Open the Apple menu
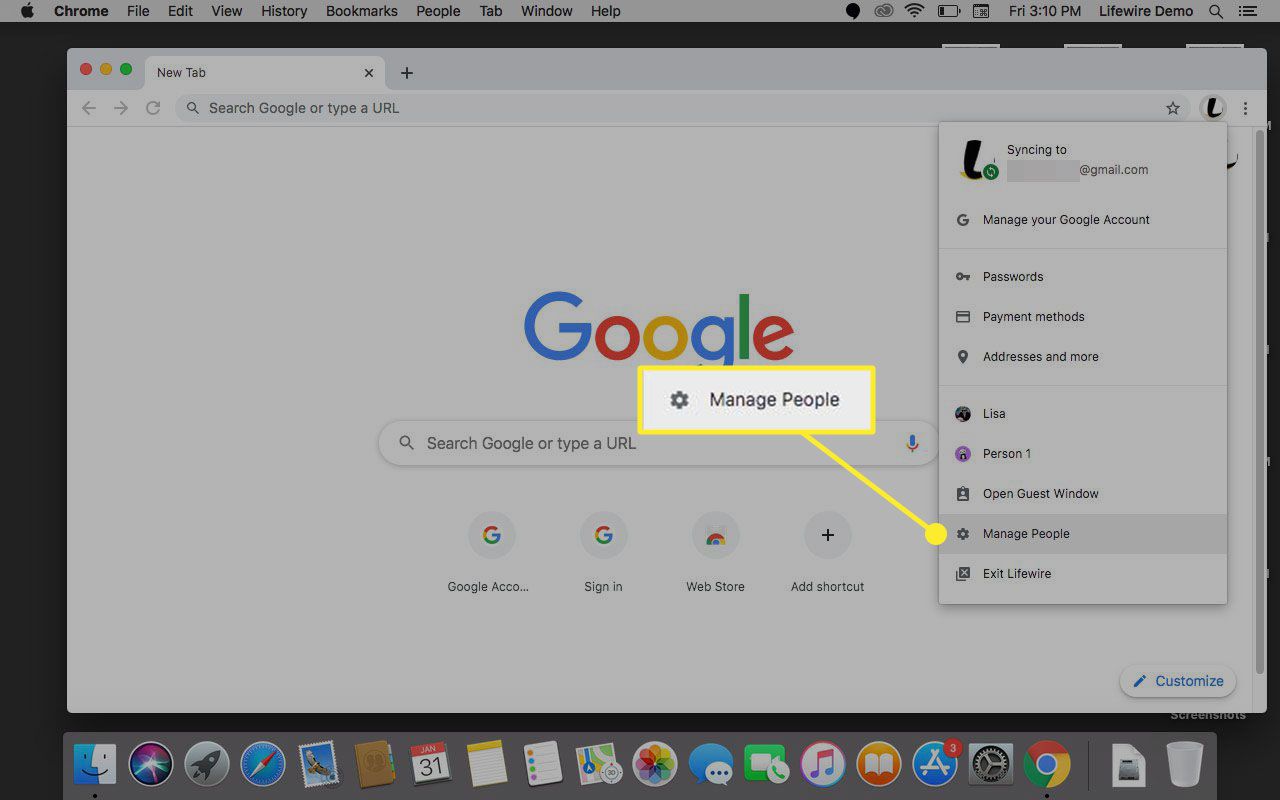The image size is (1280, 800). [x=27, y=11]
